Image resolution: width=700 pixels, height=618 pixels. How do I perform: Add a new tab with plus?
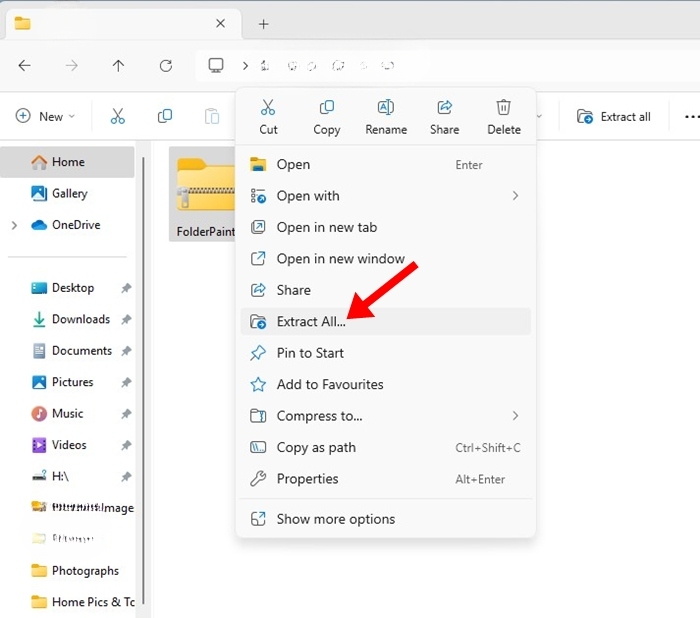(x=263, y=24)
